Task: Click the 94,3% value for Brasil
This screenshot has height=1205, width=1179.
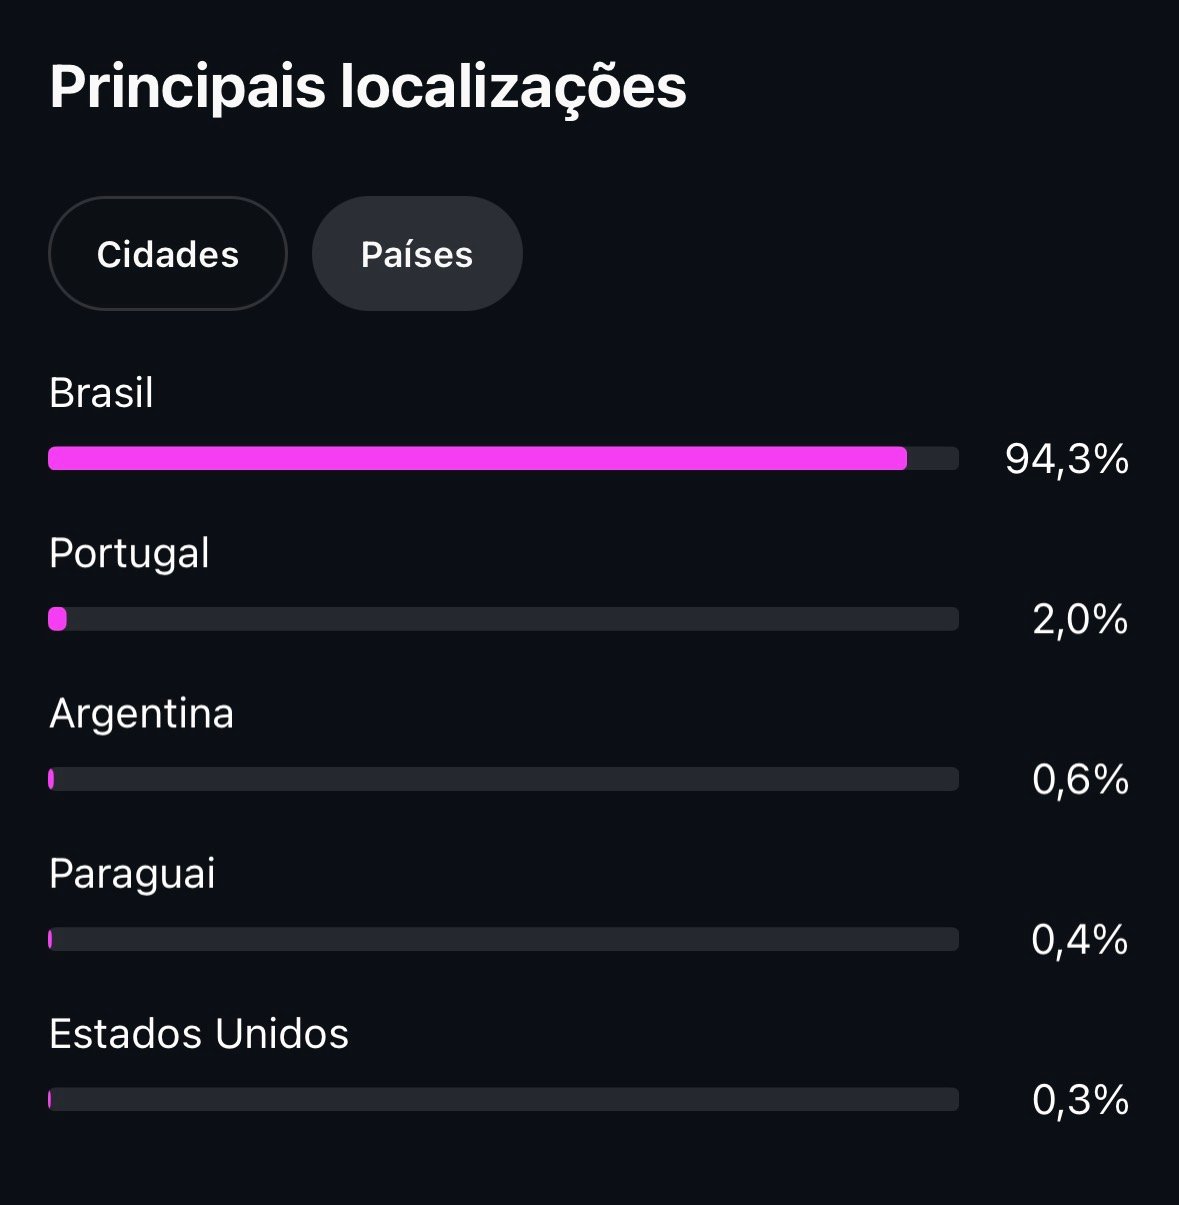Action: (x=1067, y=460)
